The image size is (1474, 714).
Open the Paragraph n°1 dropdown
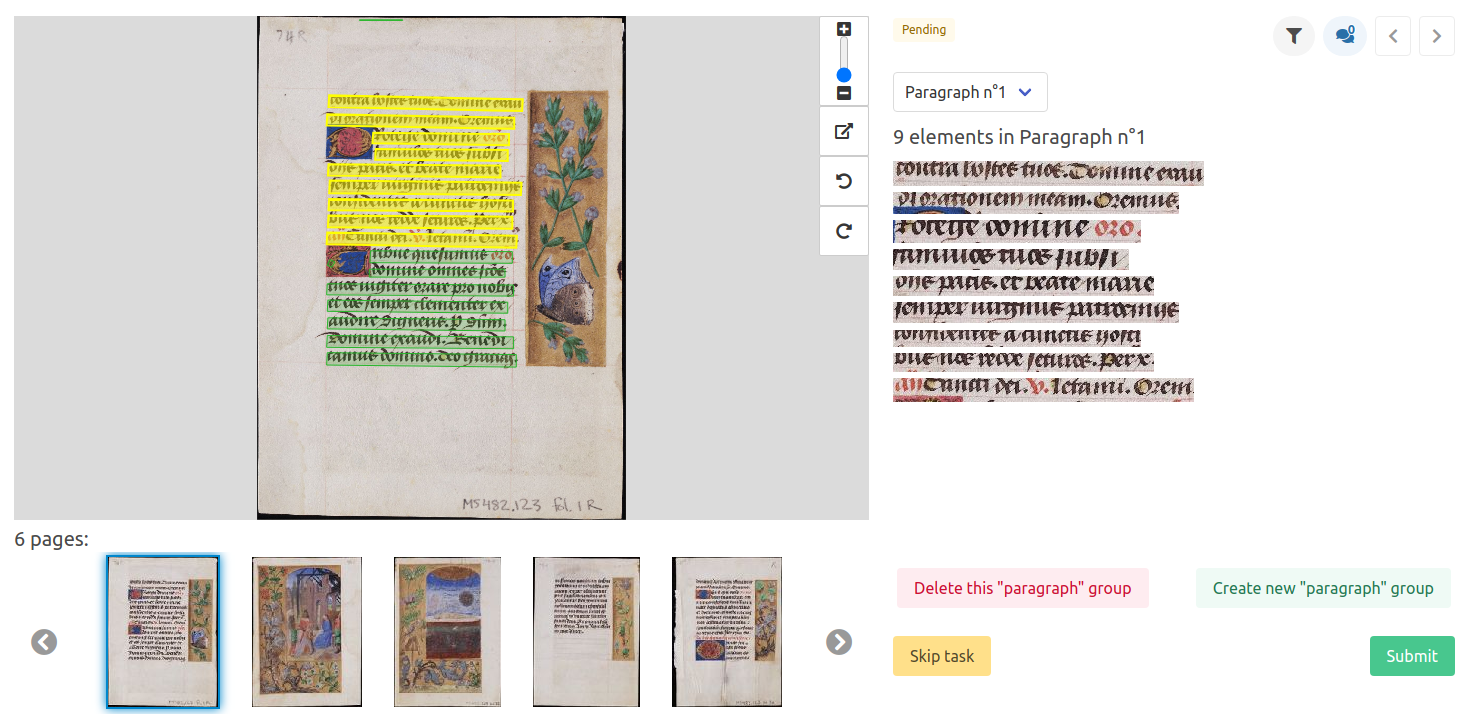click(x=970, y=92)
